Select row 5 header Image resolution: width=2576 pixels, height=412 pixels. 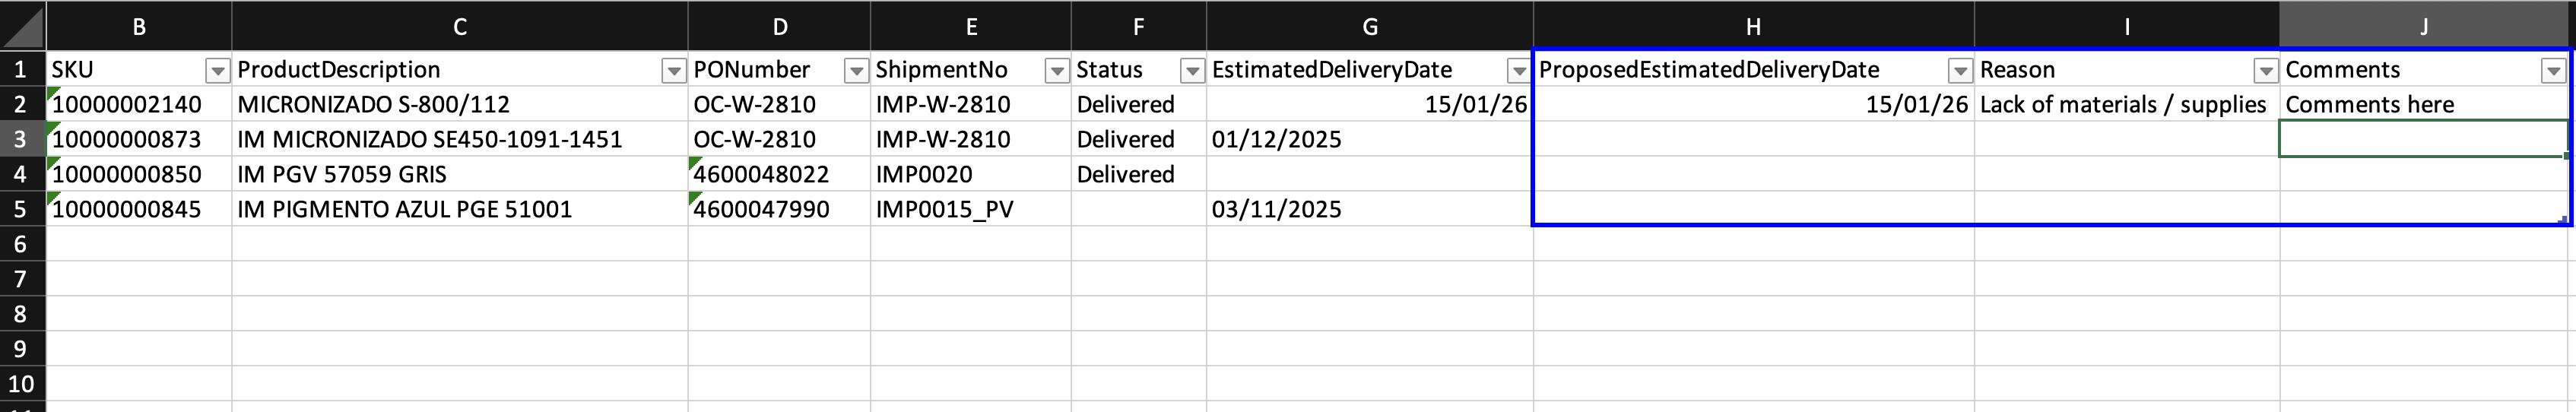pyautogui.click(x=21, y=209)
